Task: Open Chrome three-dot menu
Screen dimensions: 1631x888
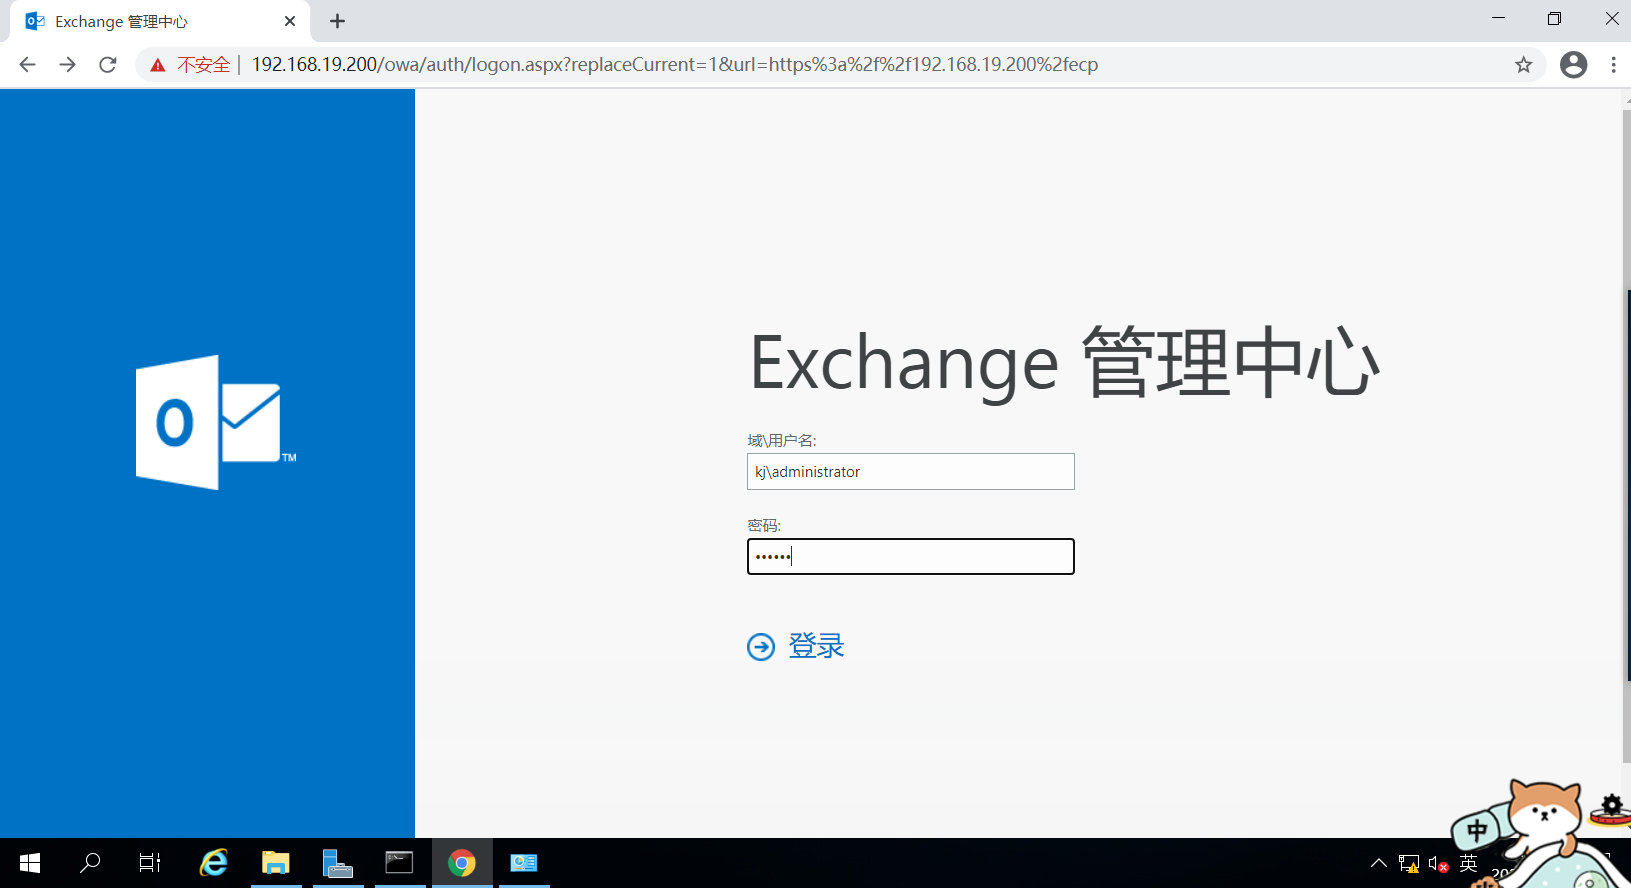Action: 1613,65
